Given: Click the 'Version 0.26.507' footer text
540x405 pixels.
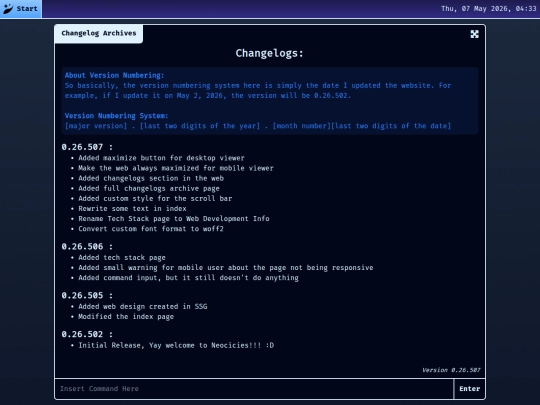Looking at the screenshot, I should 451,370.
